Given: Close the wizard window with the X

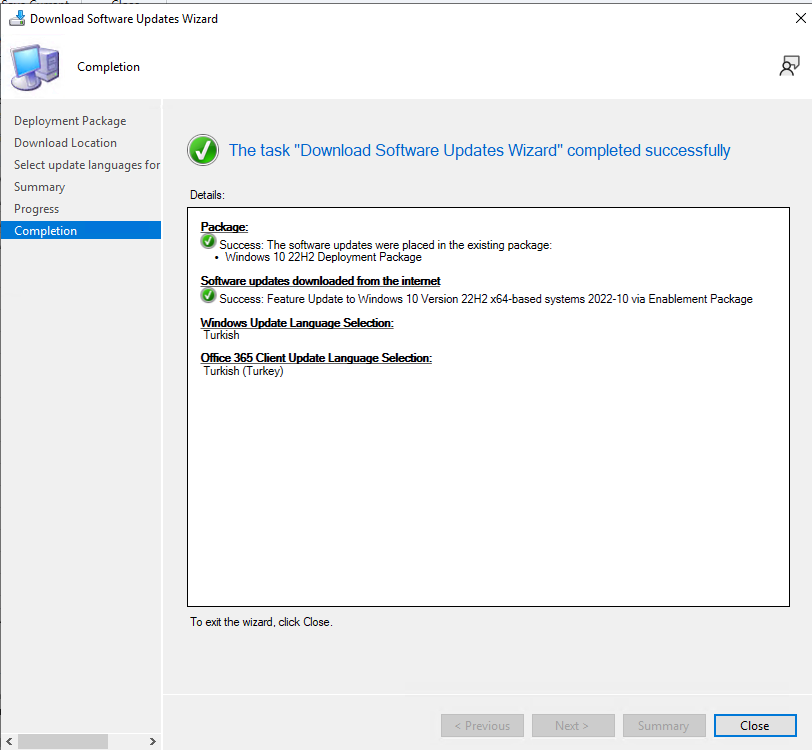Looking at the screenshot, I should pyautogui.click(x=800, y=18).
